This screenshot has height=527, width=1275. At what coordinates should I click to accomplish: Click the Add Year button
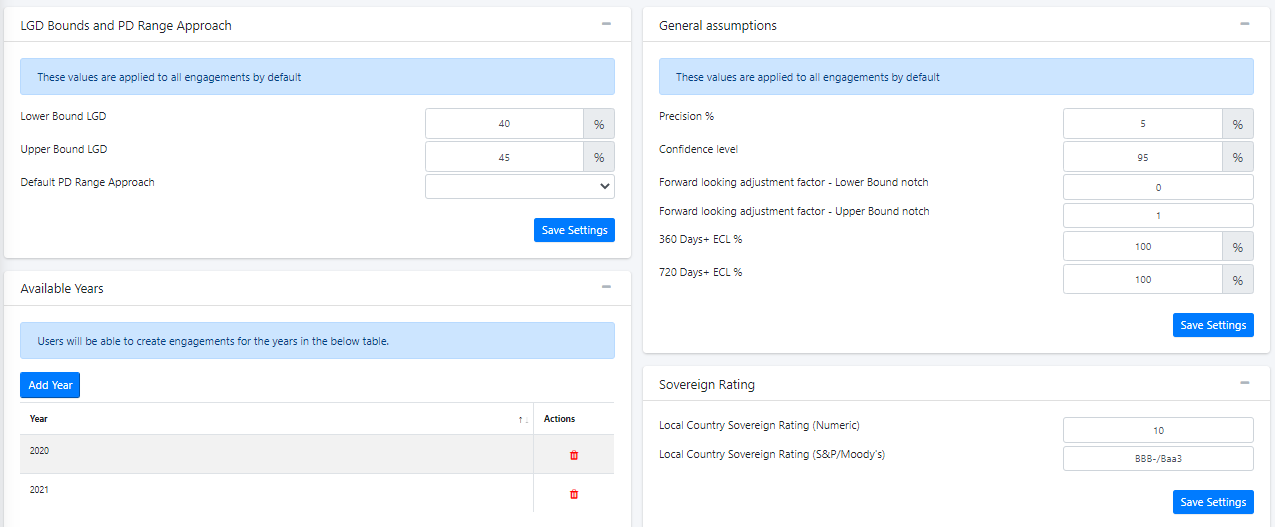pos(49,385)
